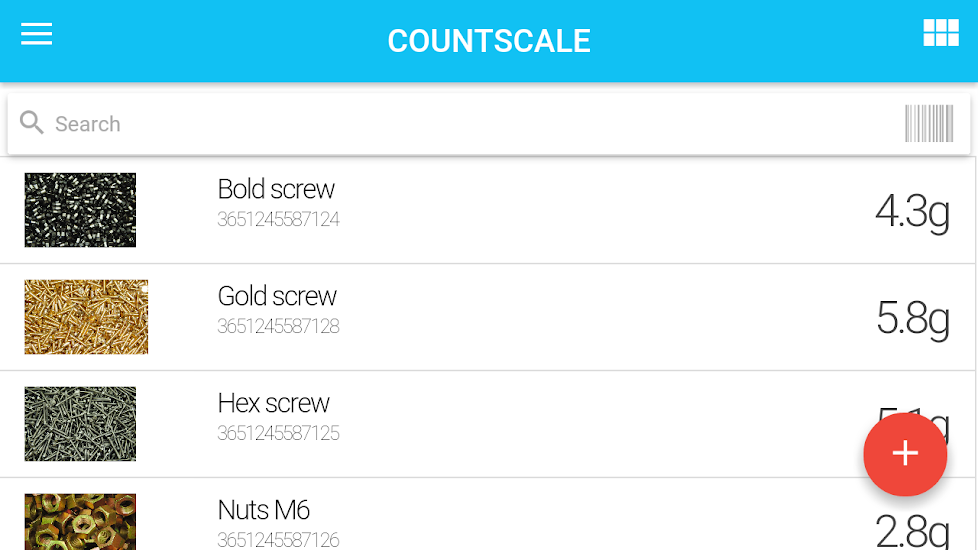Click barcode number 3651245587128
978x550 pixels.
point(278,327)
